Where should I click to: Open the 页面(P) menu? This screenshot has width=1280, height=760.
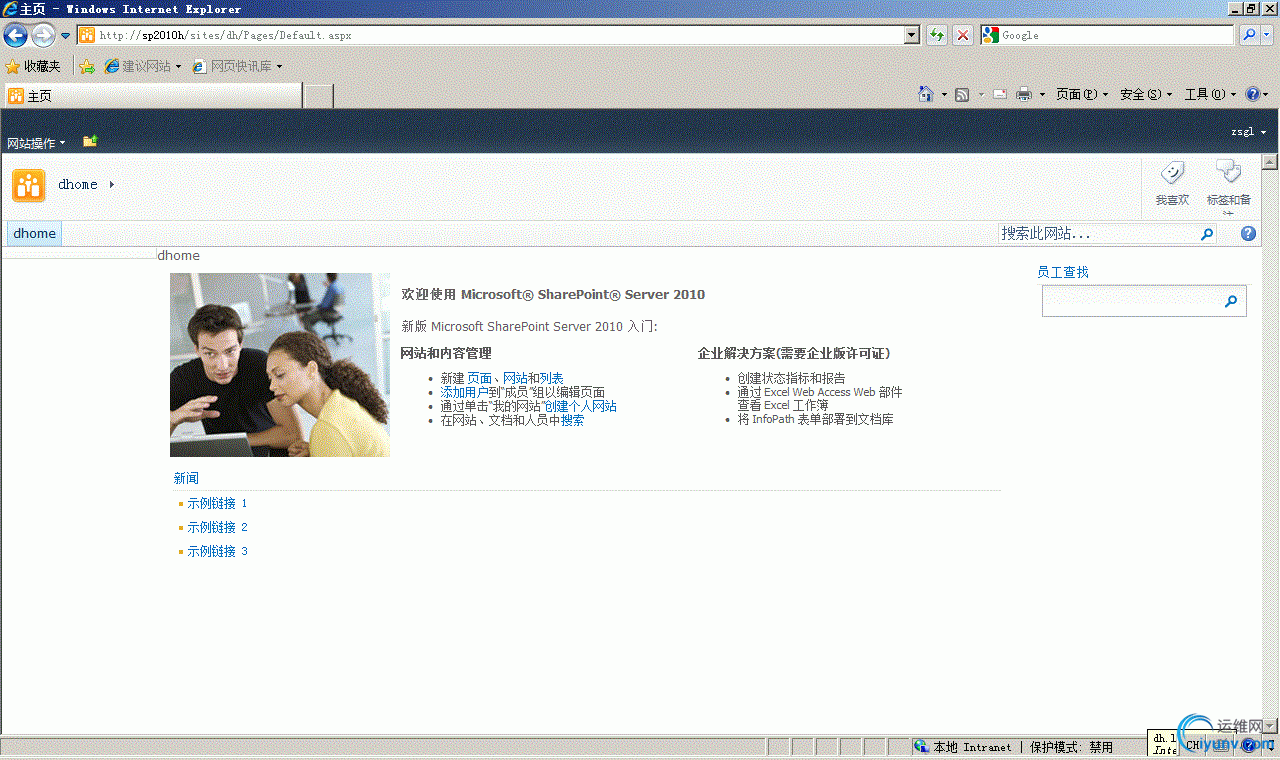click(x=1082, y=94)
